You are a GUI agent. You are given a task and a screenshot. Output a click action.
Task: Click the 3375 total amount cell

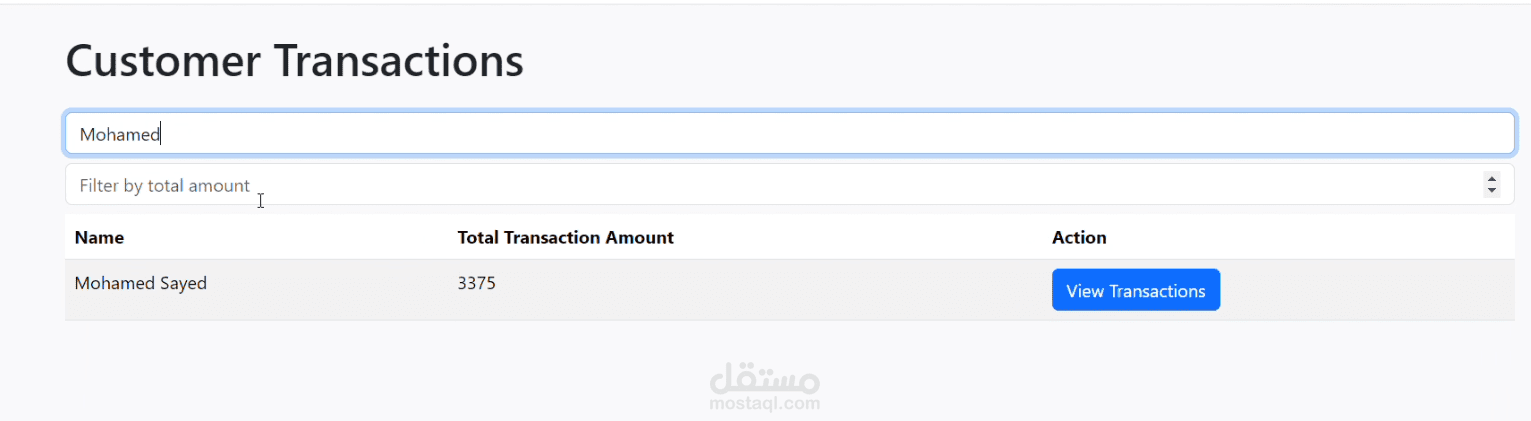tap(476, 283)
